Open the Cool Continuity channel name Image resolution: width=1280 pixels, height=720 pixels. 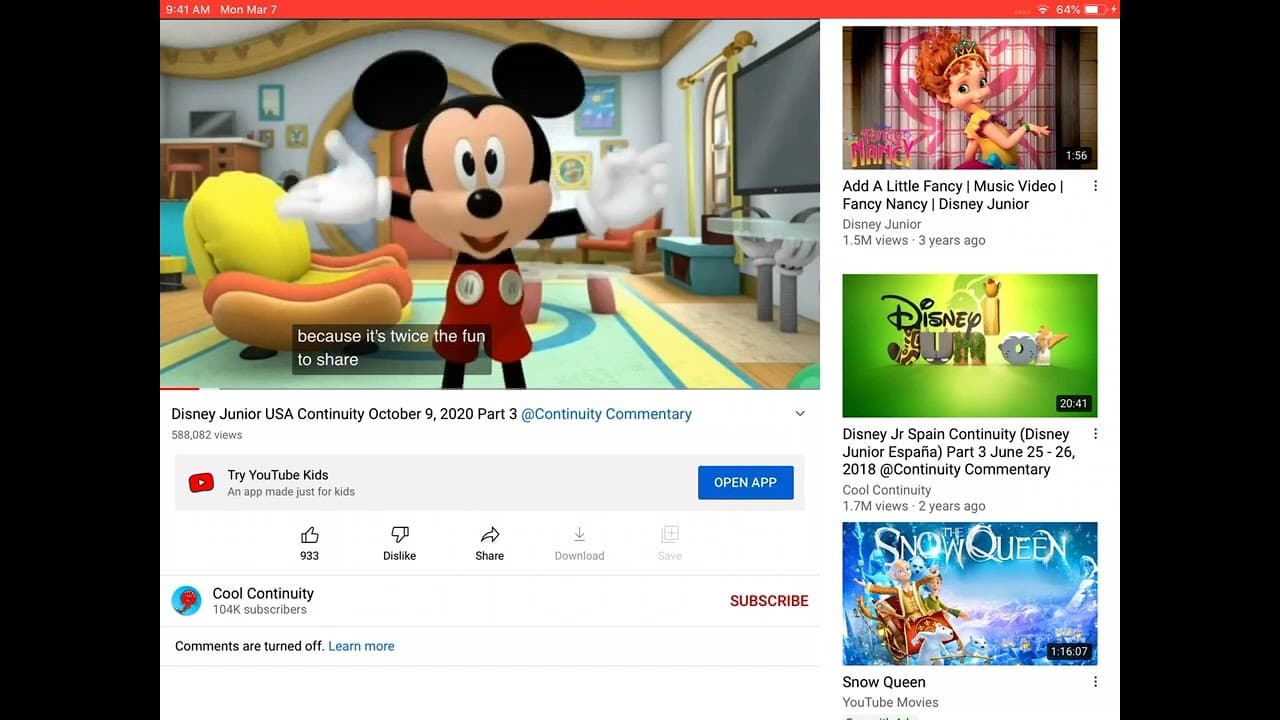click(x=263, y=593)
